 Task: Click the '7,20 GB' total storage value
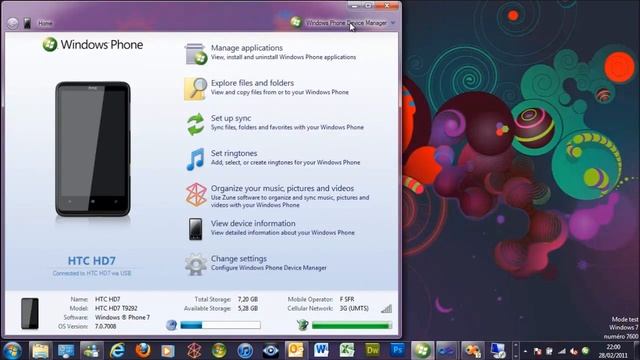click(x=248, y=299)
